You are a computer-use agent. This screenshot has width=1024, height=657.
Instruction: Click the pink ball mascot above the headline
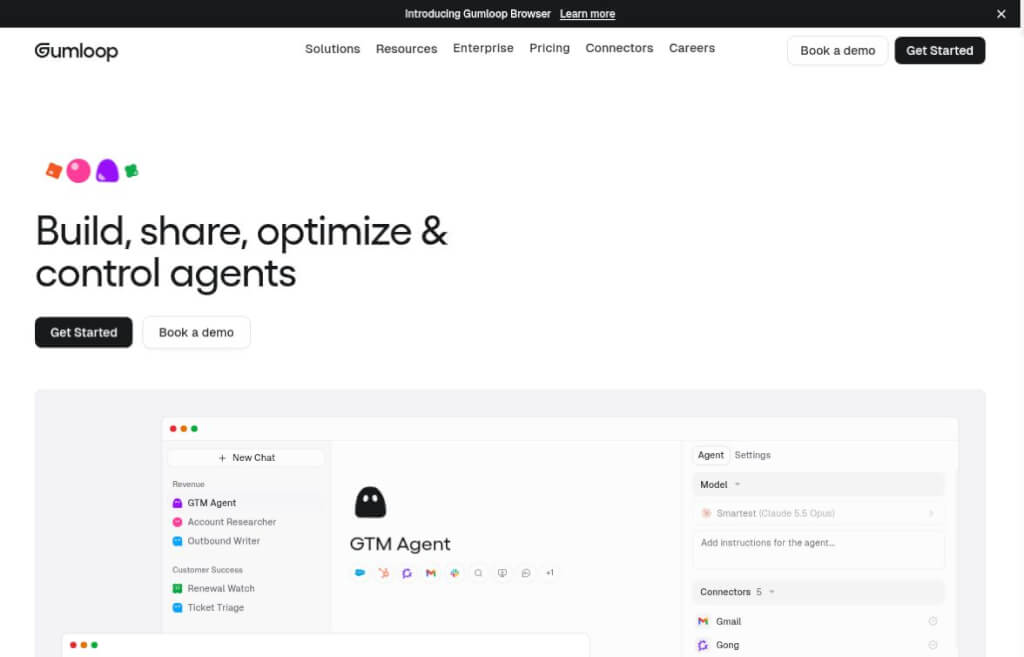point(78,171)
